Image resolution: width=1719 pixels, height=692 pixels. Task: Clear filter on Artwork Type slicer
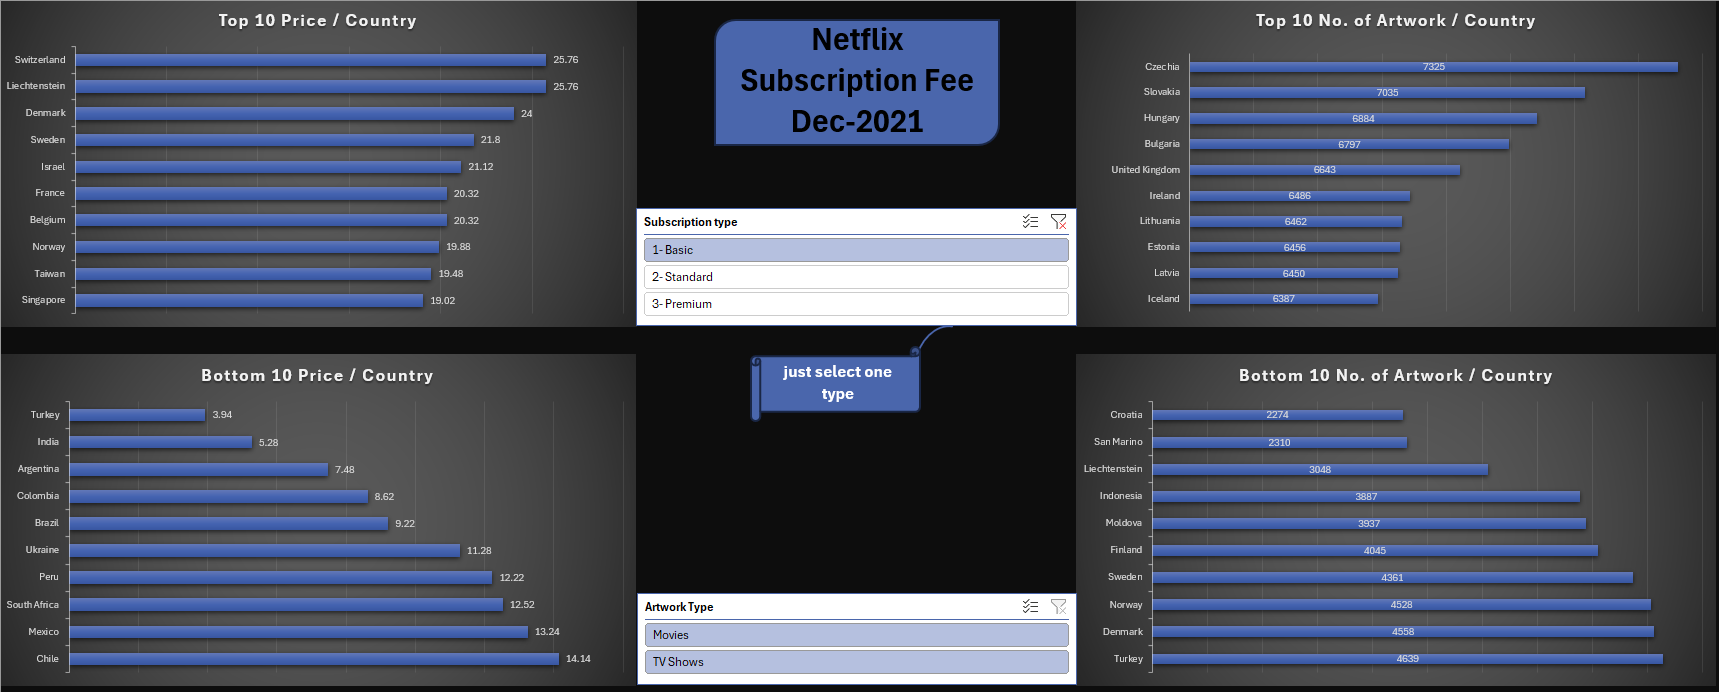click(x=1058, y=607)
